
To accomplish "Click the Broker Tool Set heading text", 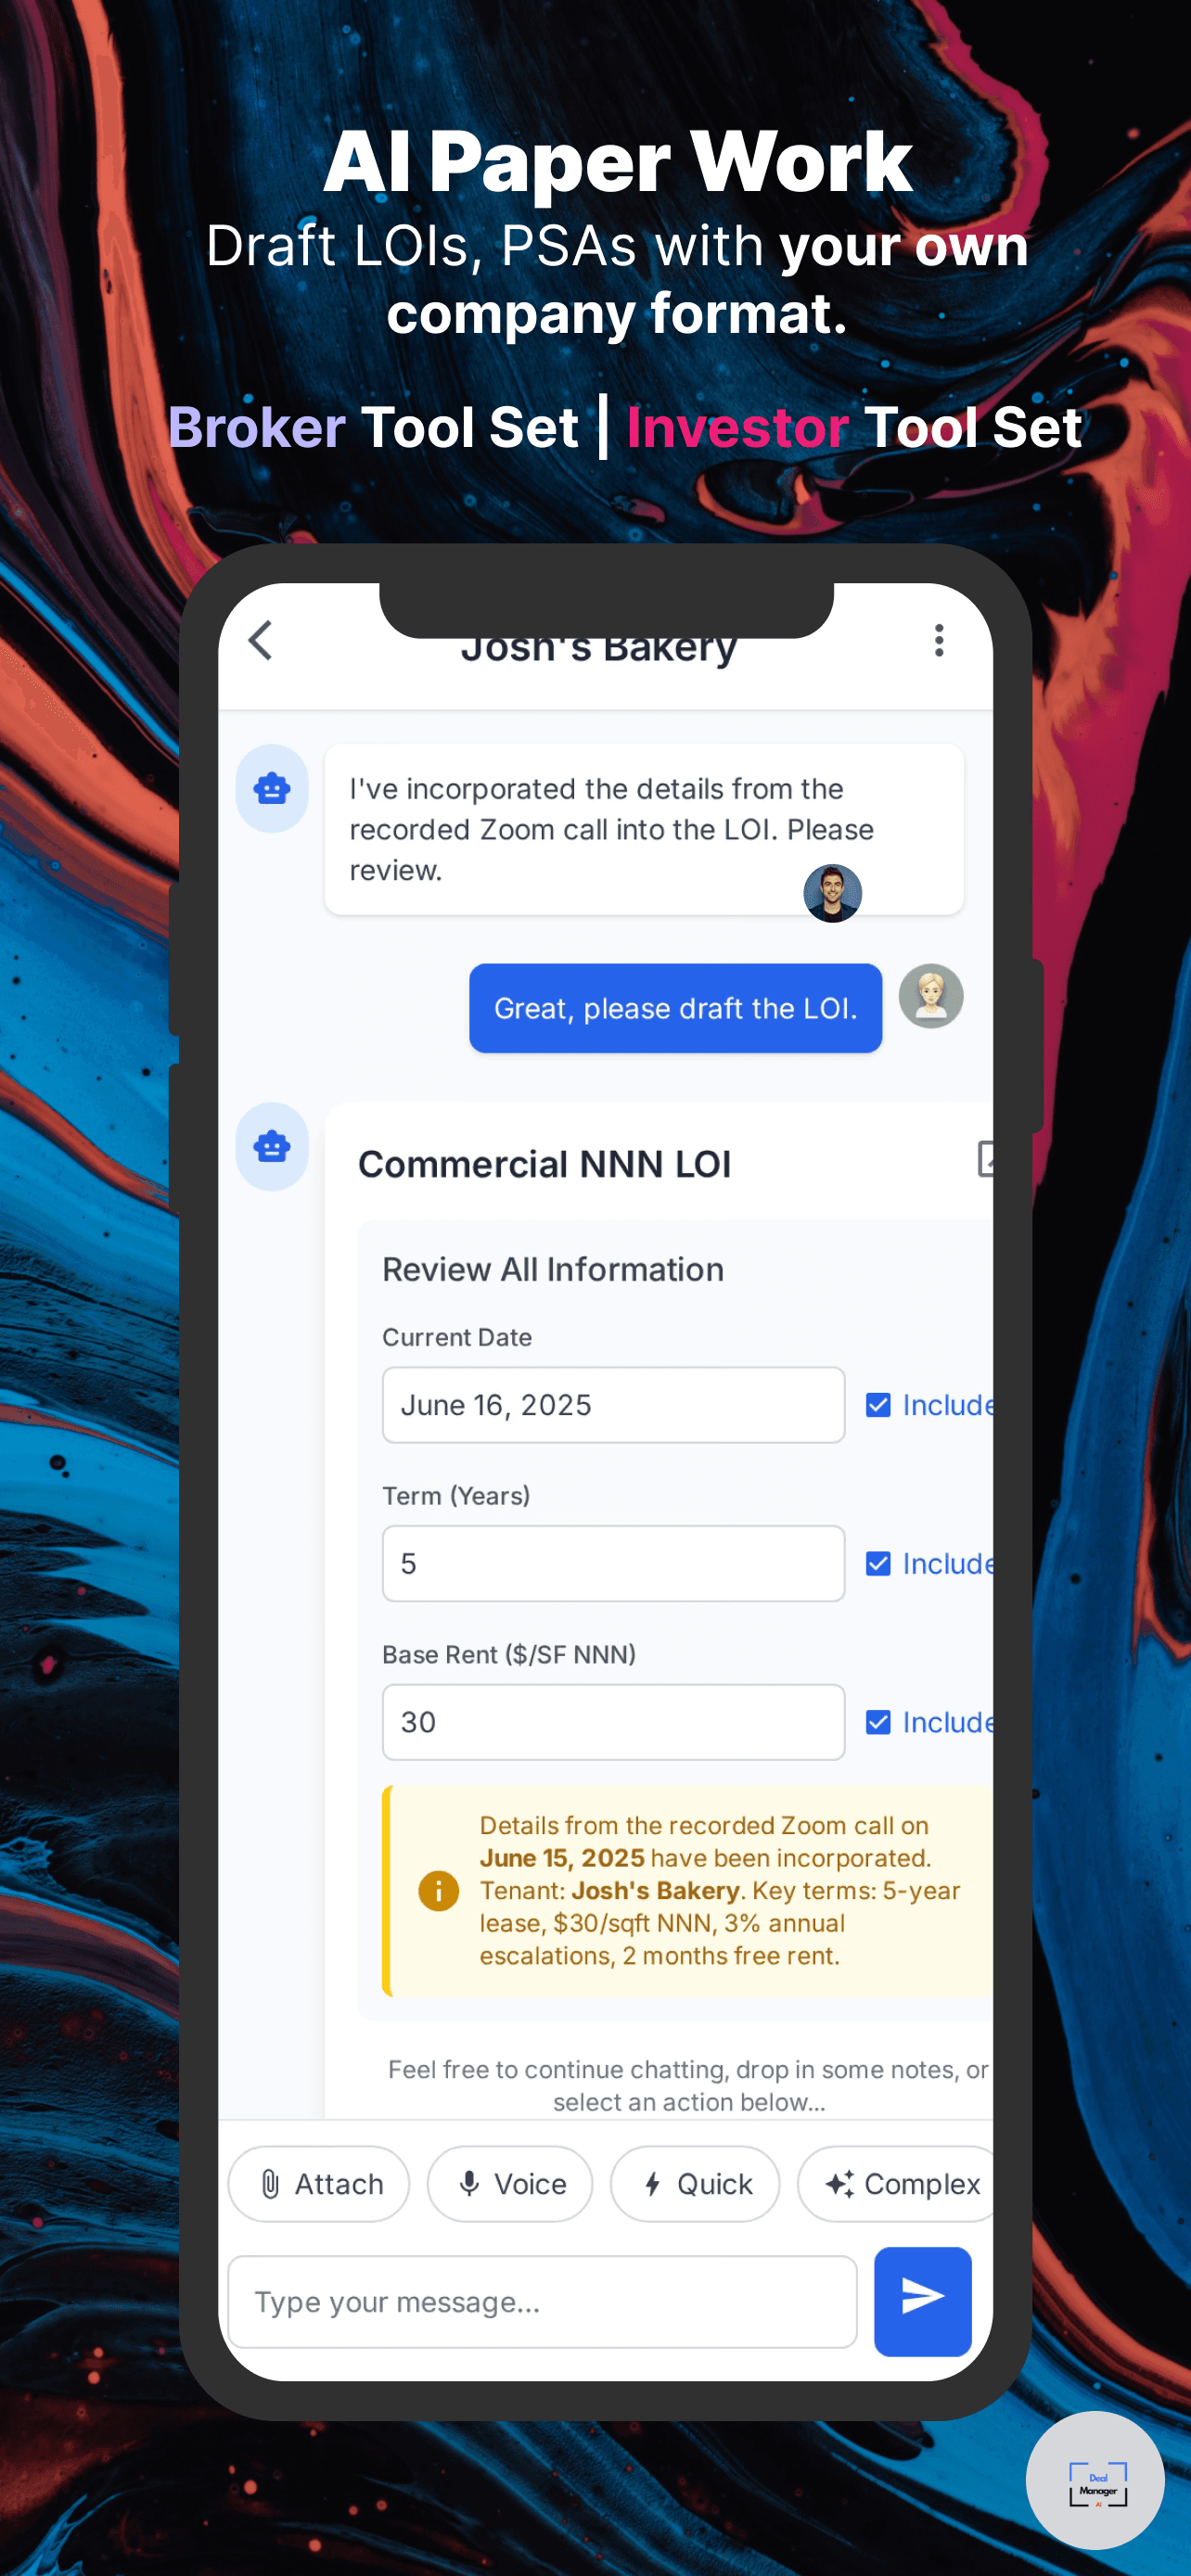I will point(373,427).
